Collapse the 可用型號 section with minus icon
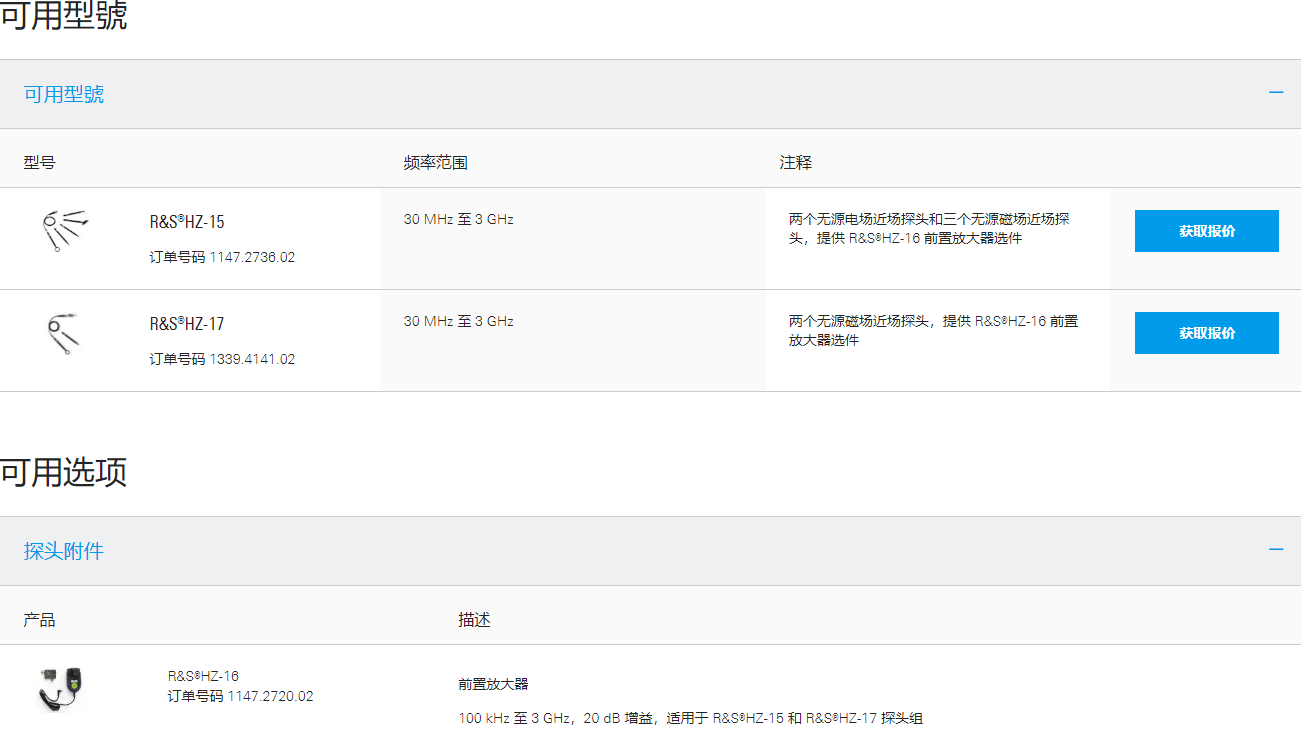This screenshot has width=1301, height=751. (1276, 93)
